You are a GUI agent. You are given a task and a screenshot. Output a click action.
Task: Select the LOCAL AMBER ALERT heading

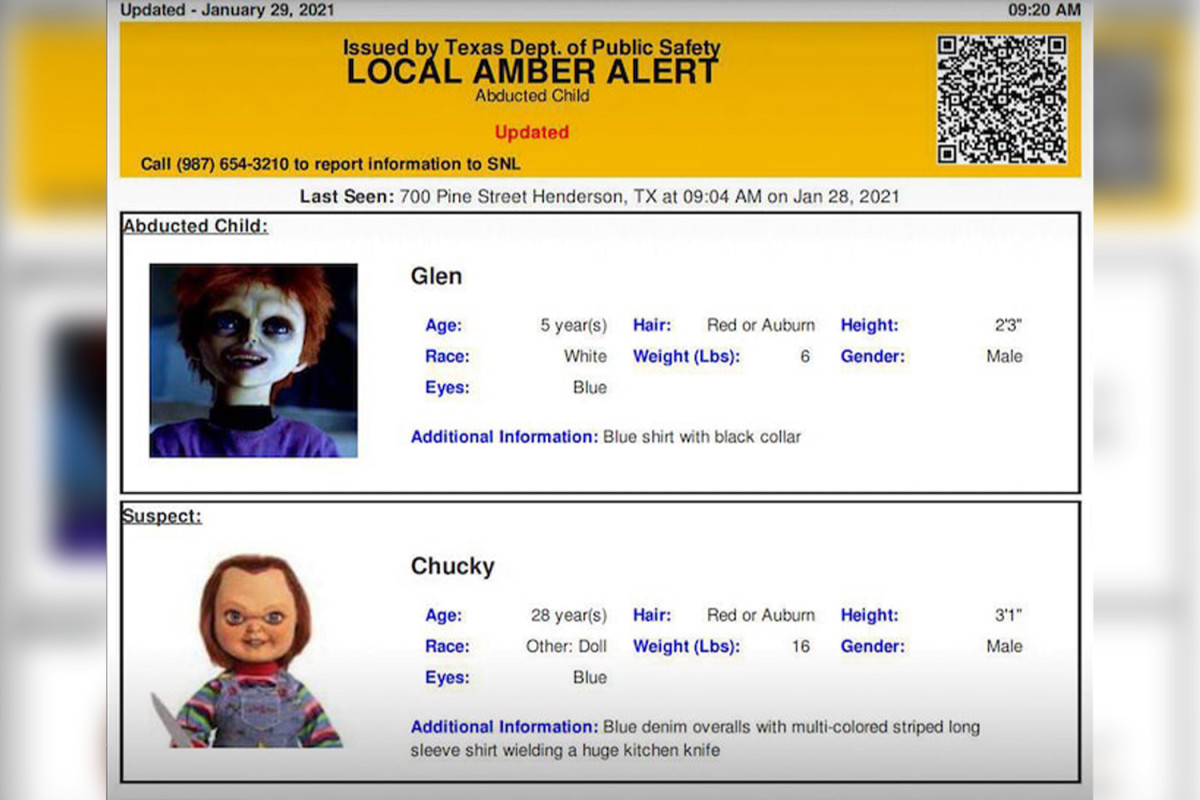532,71
